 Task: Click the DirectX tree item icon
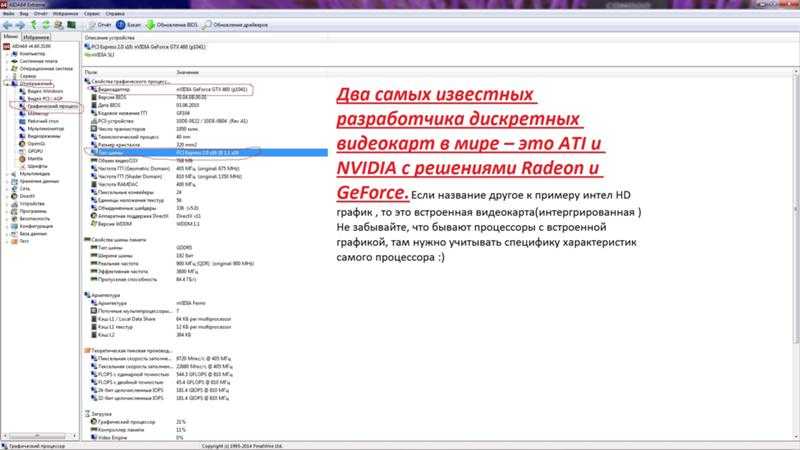(14, 196)
